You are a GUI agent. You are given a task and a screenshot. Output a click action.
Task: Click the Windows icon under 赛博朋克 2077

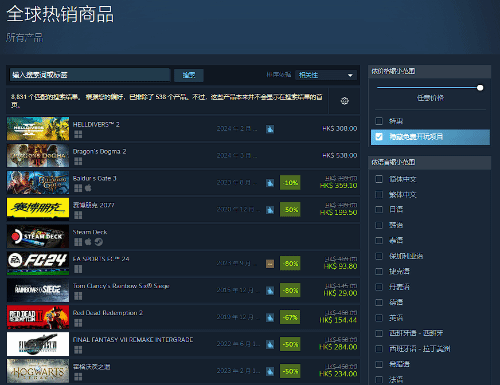[x=78, y=215]
